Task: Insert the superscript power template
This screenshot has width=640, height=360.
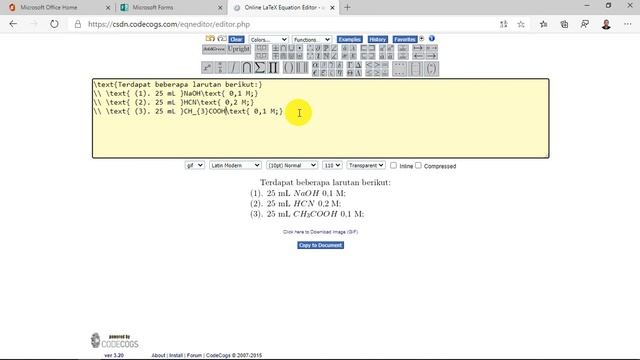Action: click(x=207, y=67)
